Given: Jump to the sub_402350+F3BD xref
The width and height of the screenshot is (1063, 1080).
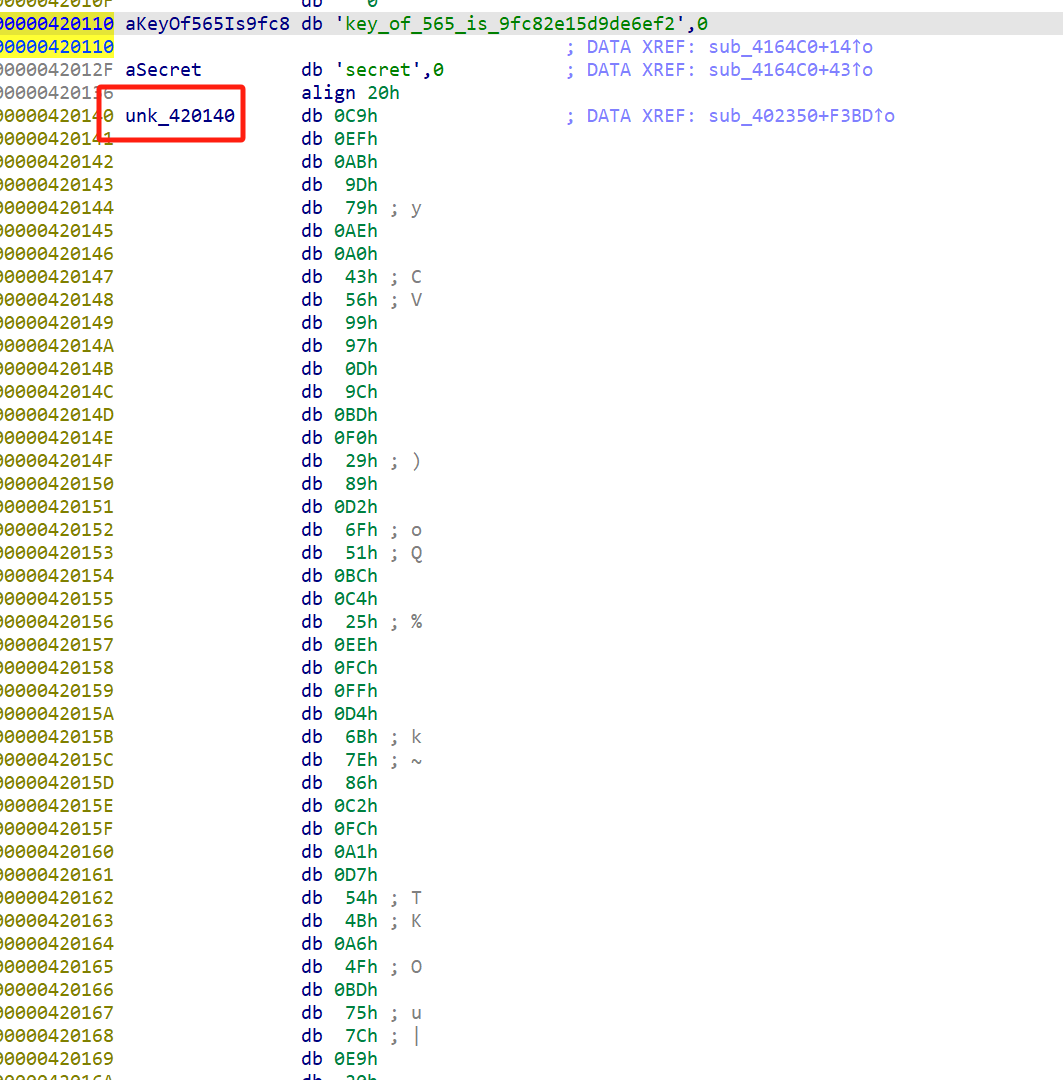Looking at the screenshot, I should point(800,116).
